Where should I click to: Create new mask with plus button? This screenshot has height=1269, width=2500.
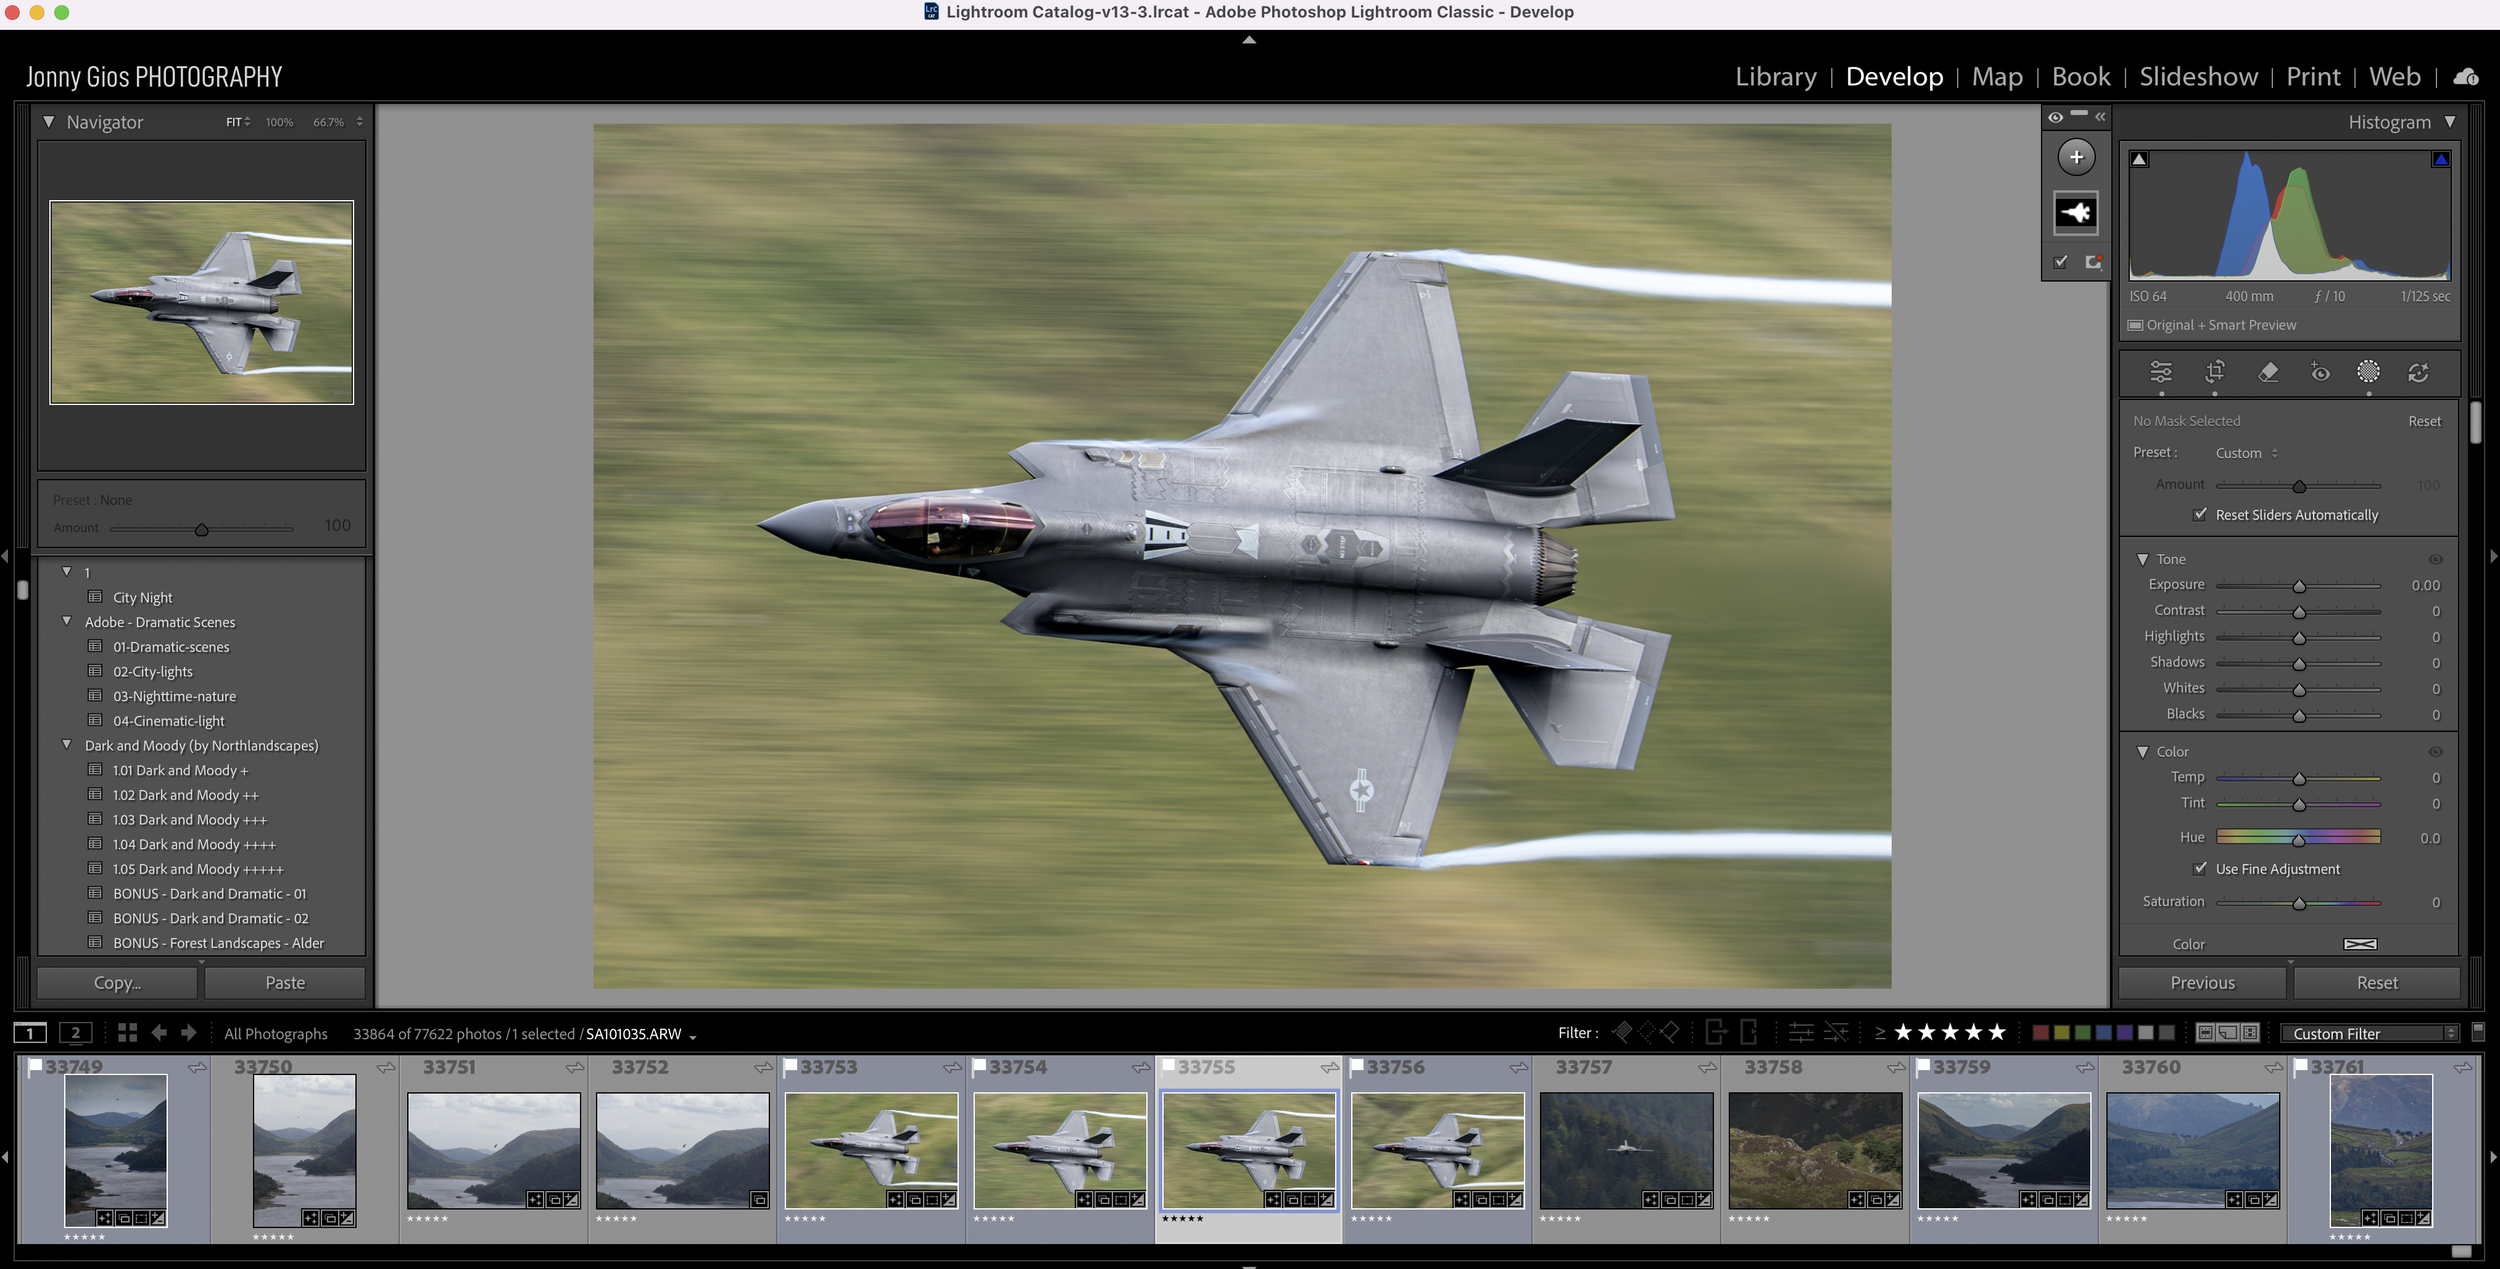(x=2076, y=157)
